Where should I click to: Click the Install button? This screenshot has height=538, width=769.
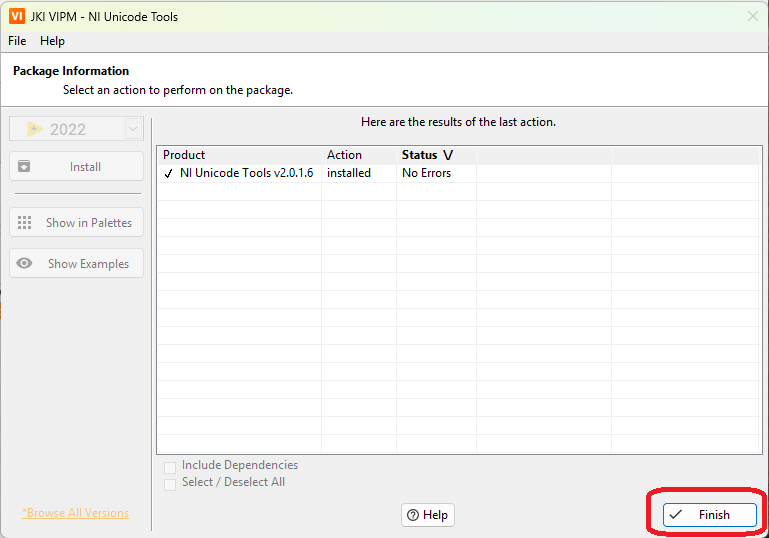pos(77,166)
